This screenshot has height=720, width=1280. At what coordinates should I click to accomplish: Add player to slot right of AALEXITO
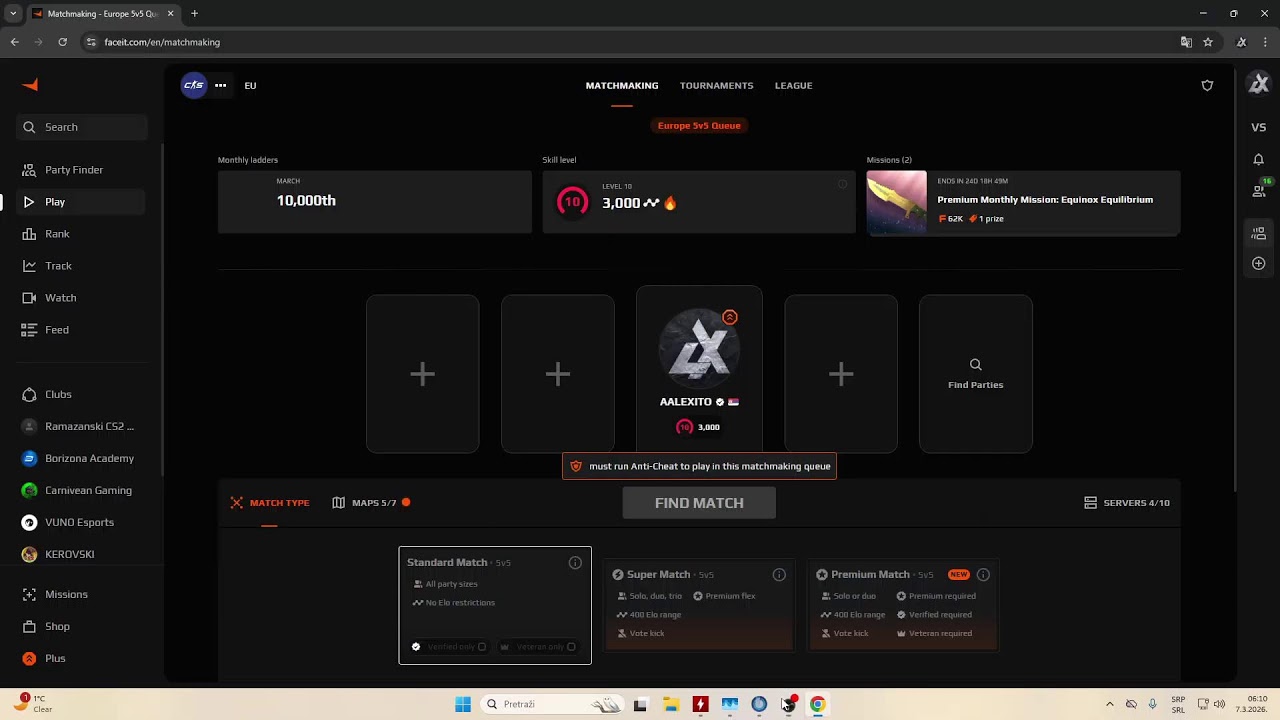(841, 374)
